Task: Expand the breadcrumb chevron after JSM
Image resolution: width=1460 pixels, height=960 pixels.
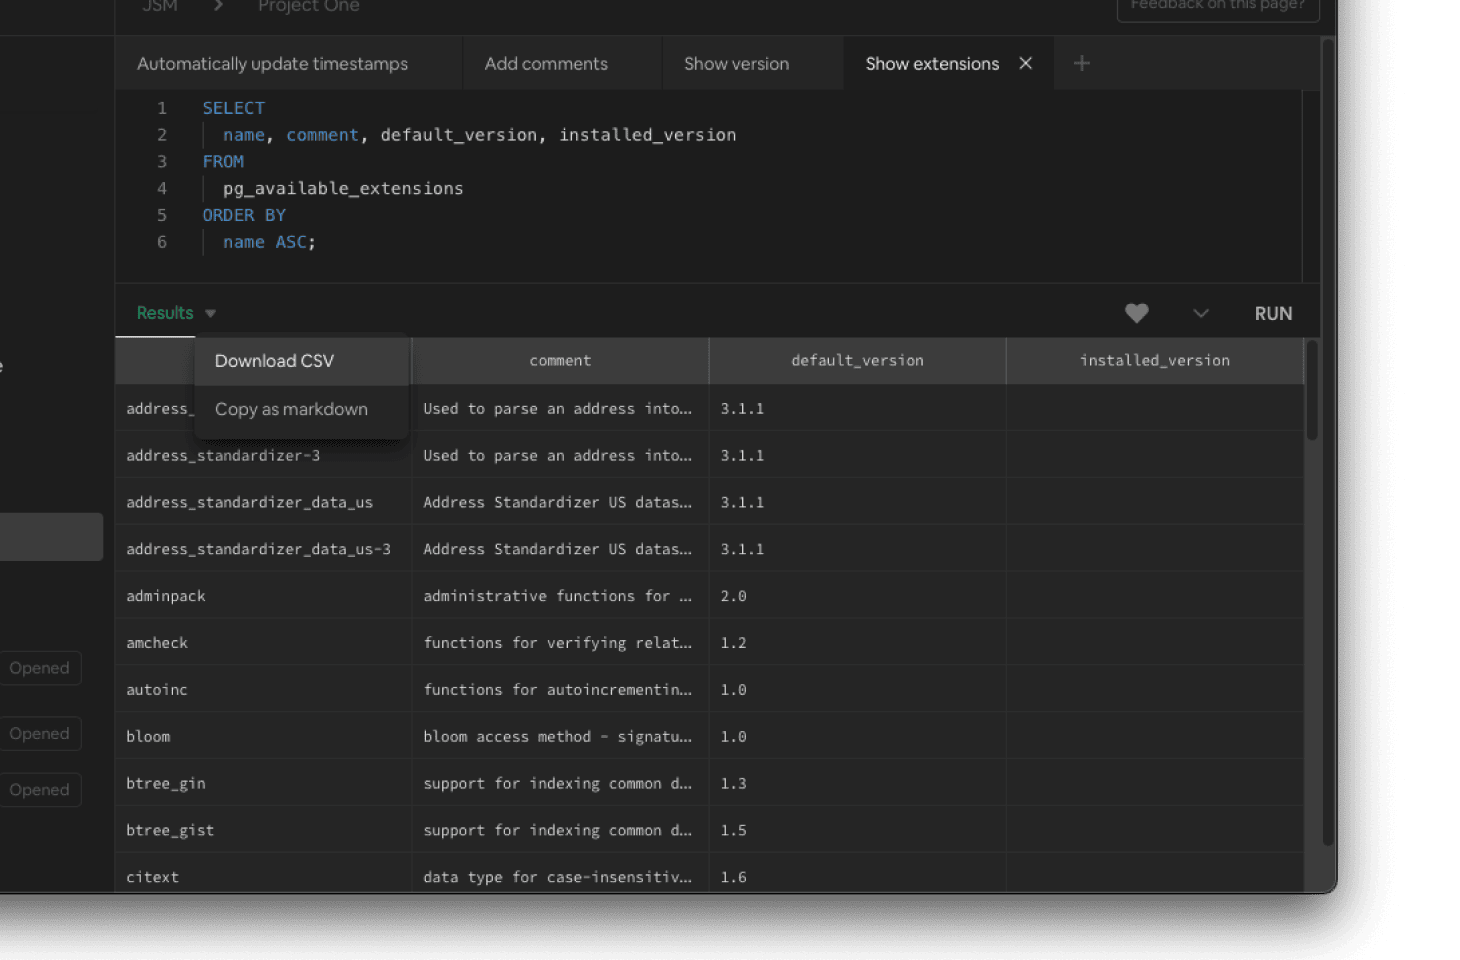Action: point(218,7)
